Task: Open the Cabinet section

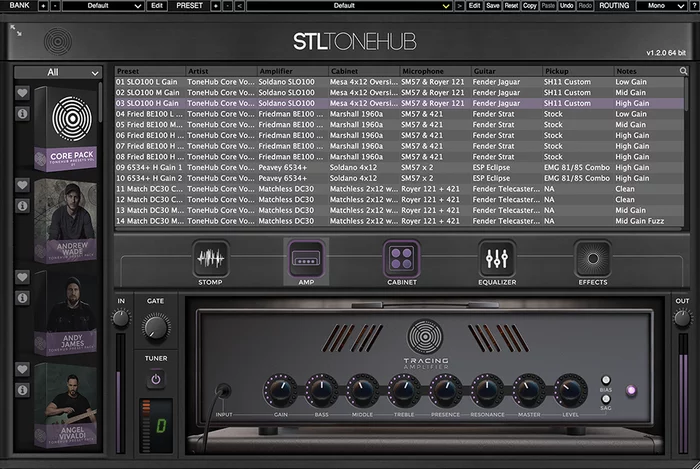Action: (x=402, y=259)
